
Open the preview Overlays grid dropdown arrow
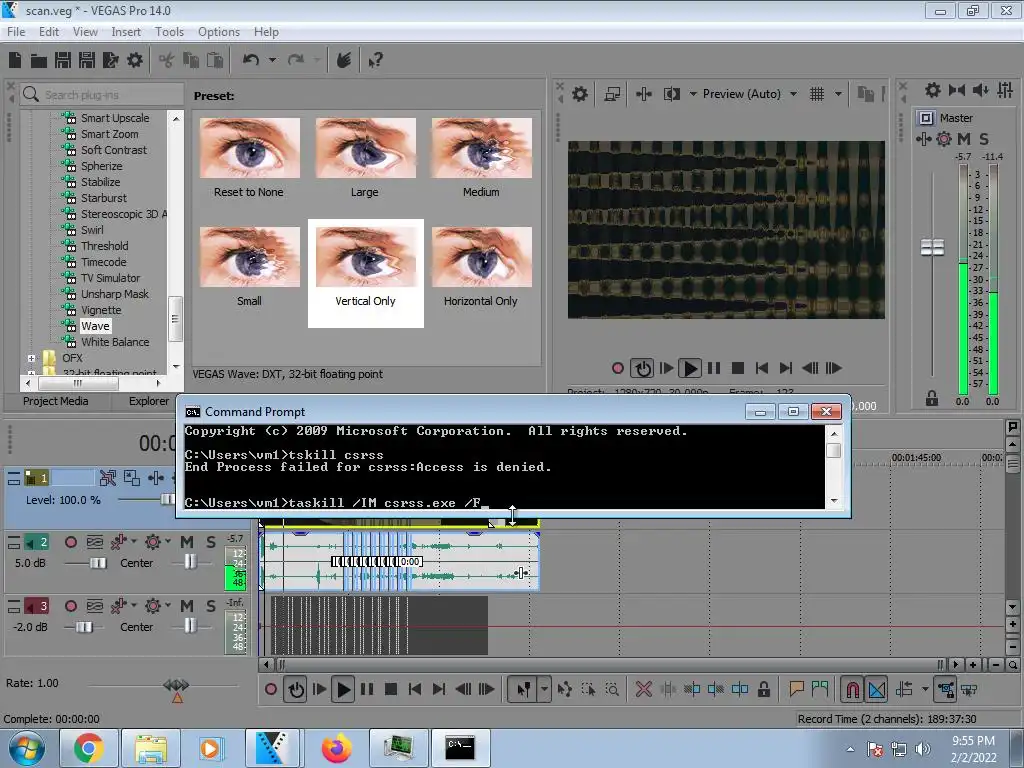(838, 94)
